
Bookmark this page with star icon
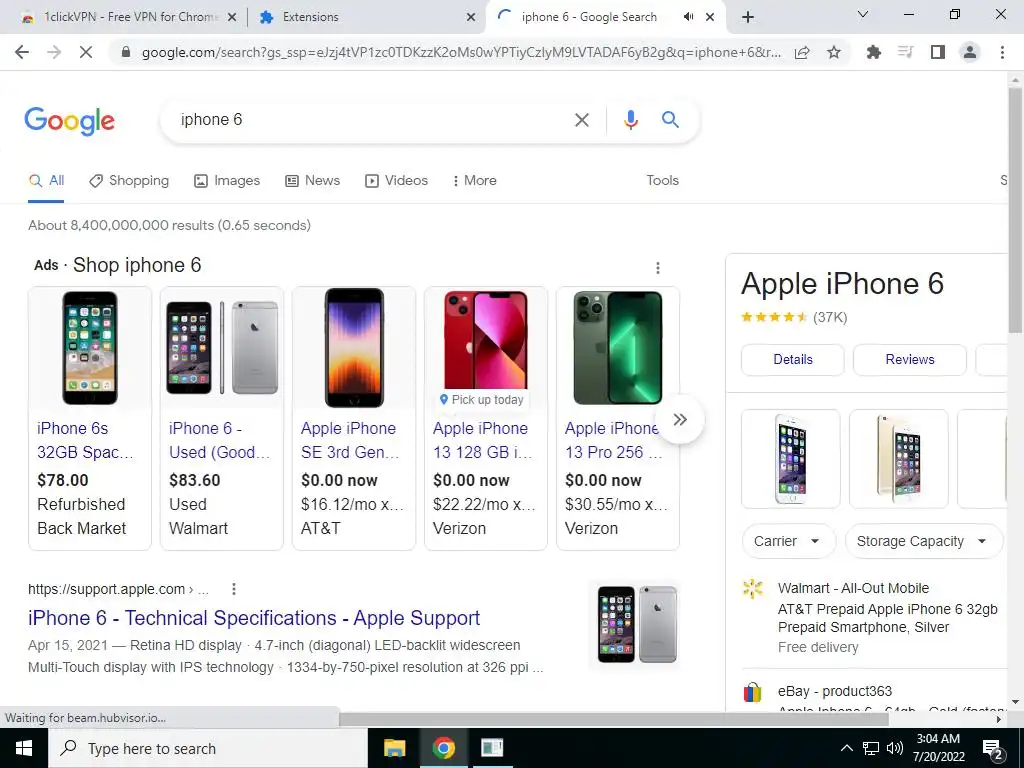(x=834, y=52)
